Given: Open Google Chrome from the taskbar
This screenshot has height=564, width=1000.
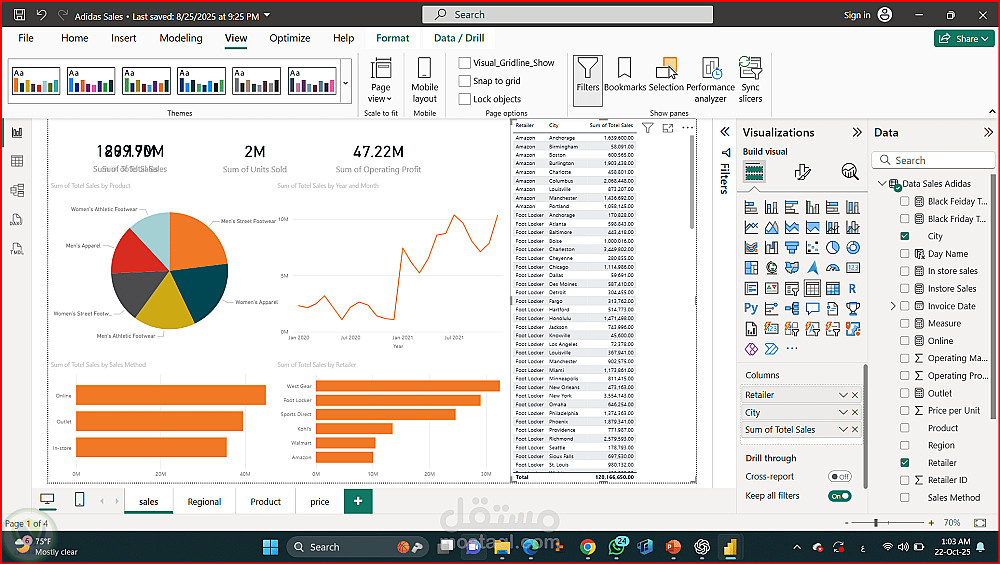Looking at the screenshot, I should coord(587,547).
